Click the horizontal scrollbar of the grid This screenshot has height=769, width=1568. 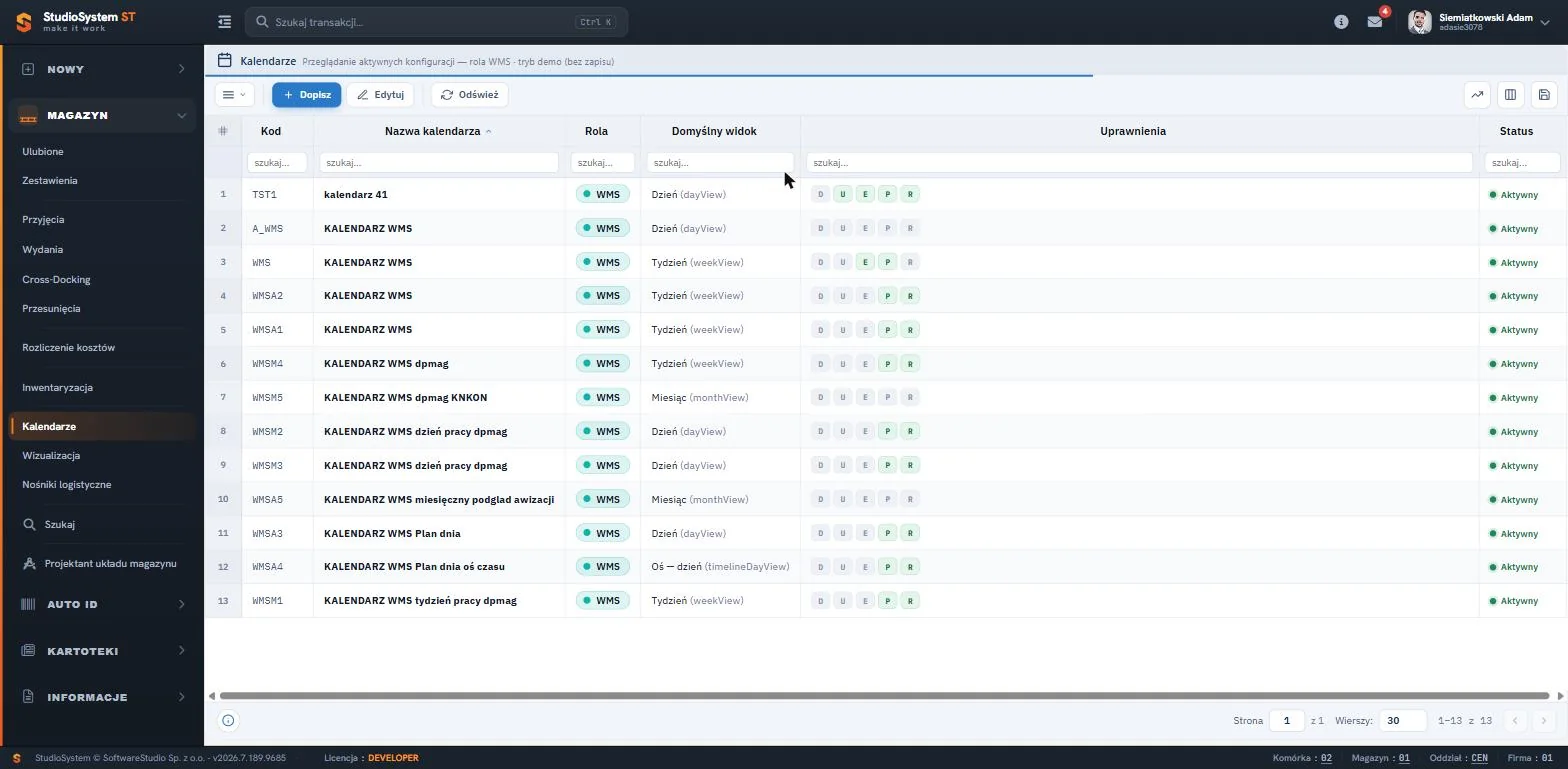pos(884,696)
